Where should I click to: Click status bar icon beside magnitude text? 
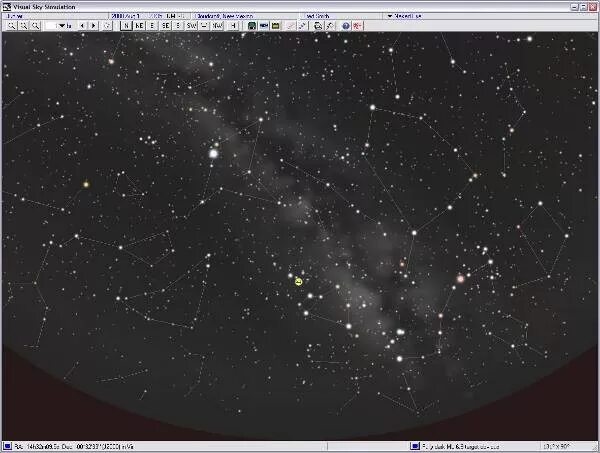[415, 446]
